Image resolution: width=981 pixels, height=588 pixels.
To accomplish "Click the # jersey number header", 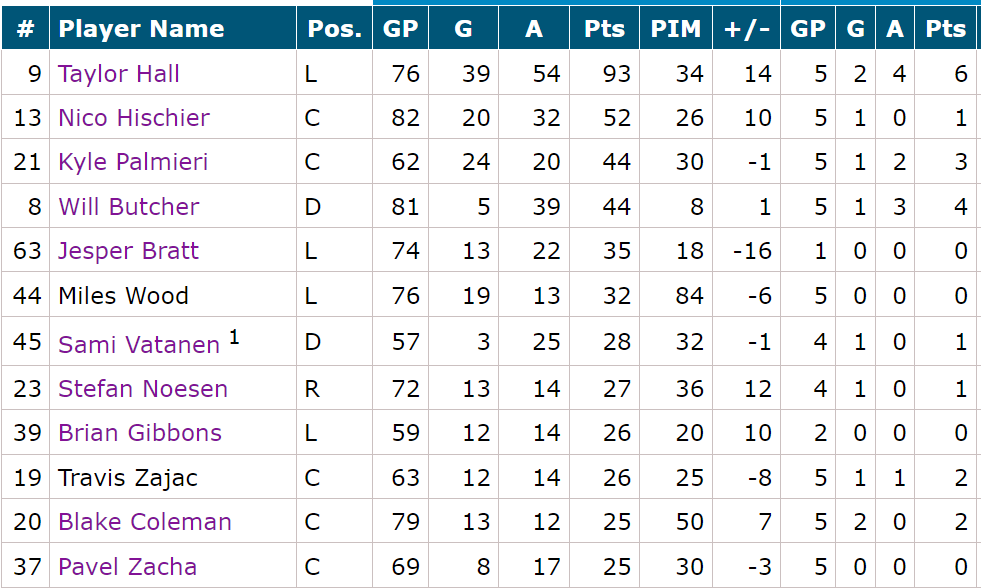I will [x=26, y=29].
